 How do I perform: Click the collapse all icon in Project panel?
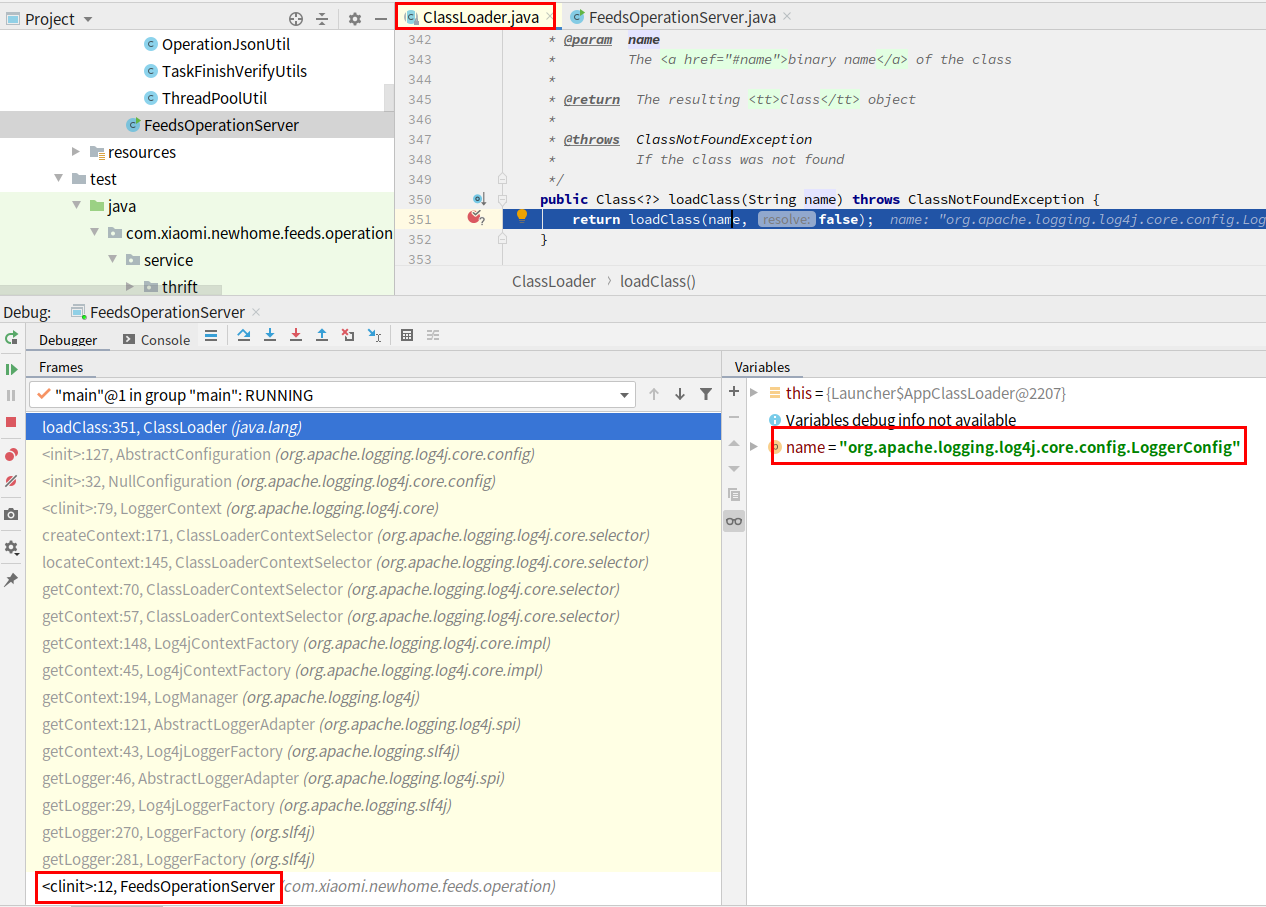tap(322, 19)
